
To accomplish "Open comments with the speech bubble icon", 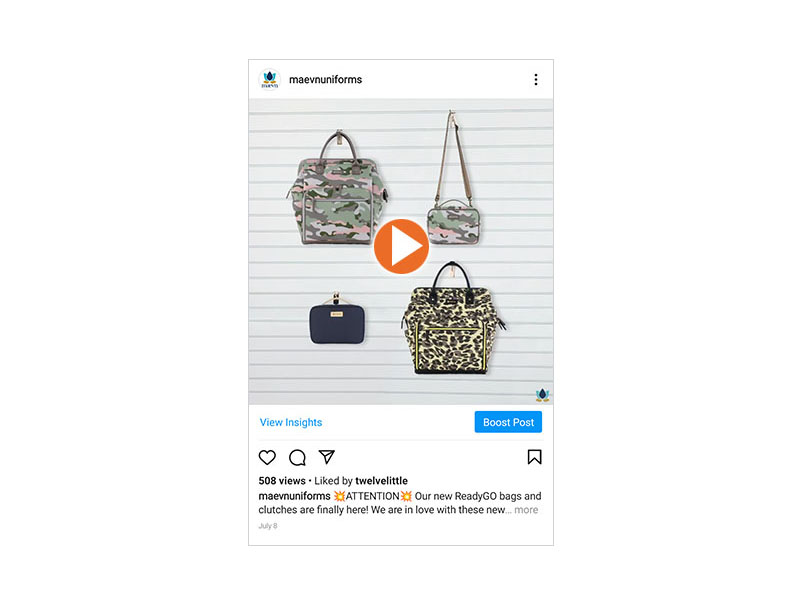I will (x=297, y=457).
